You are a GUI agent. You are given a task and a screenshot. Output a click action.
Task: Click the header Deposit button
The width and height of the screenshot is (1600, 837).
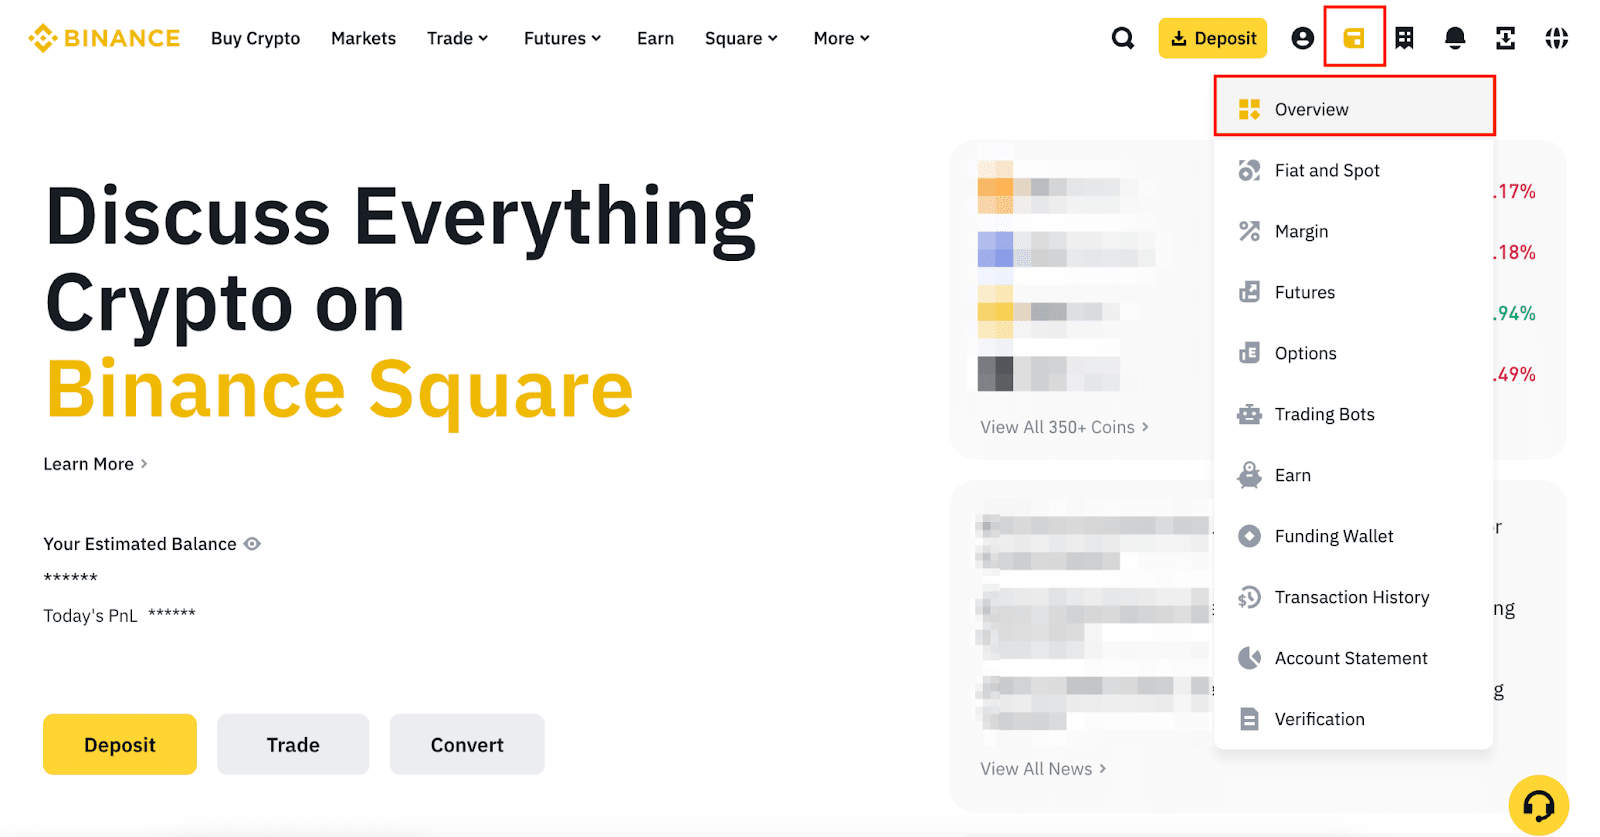(x=1212, y=38)
